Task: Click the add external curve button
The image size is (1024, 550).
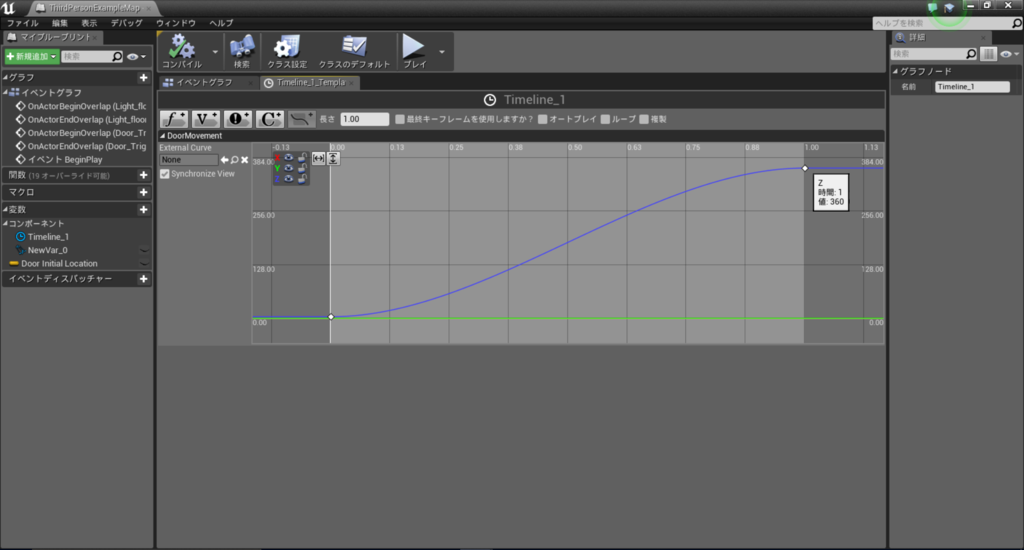Action: (x=301, y=119)
